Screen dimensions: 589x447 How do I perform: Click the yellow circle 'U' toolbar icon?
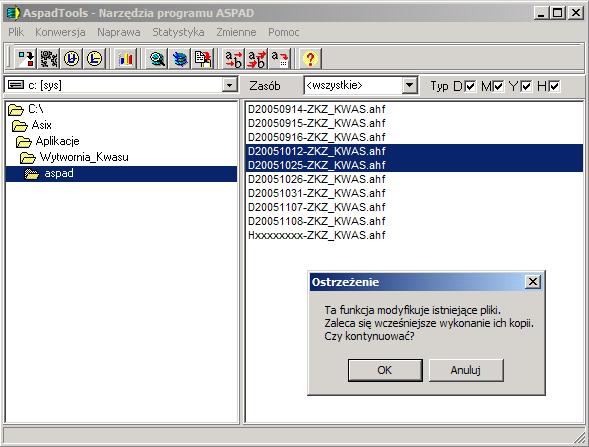[x=71, y=59]
